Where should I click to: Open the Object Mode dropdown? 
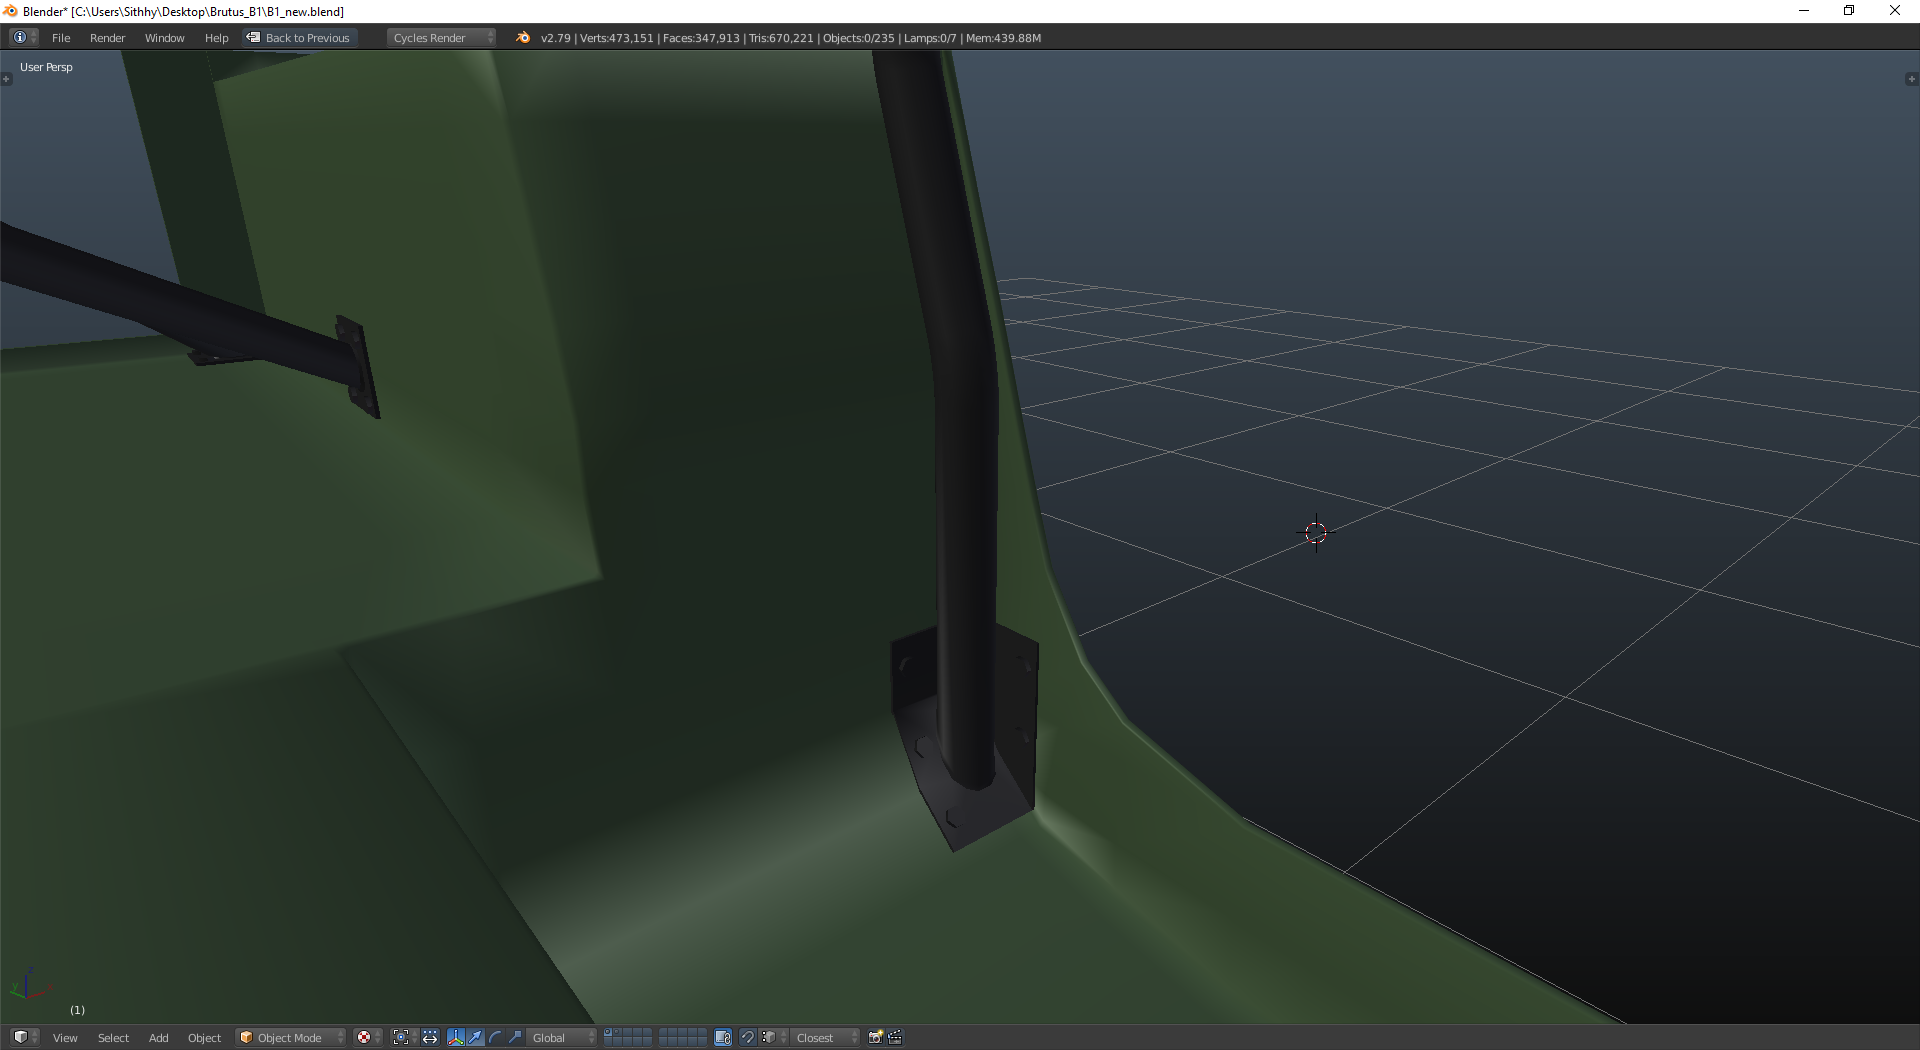(291, 1037)
